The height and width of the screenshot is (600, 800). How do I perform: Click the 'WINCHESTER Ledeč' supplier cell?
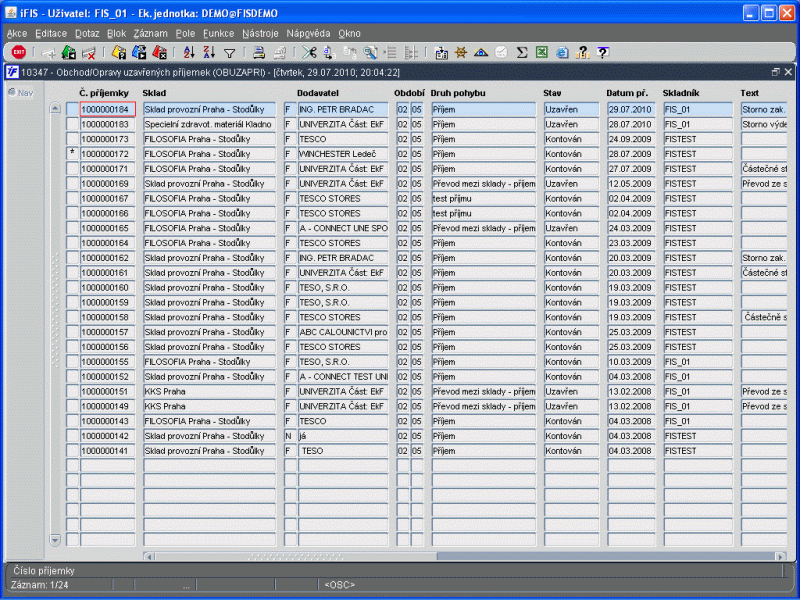pos(343,154)
